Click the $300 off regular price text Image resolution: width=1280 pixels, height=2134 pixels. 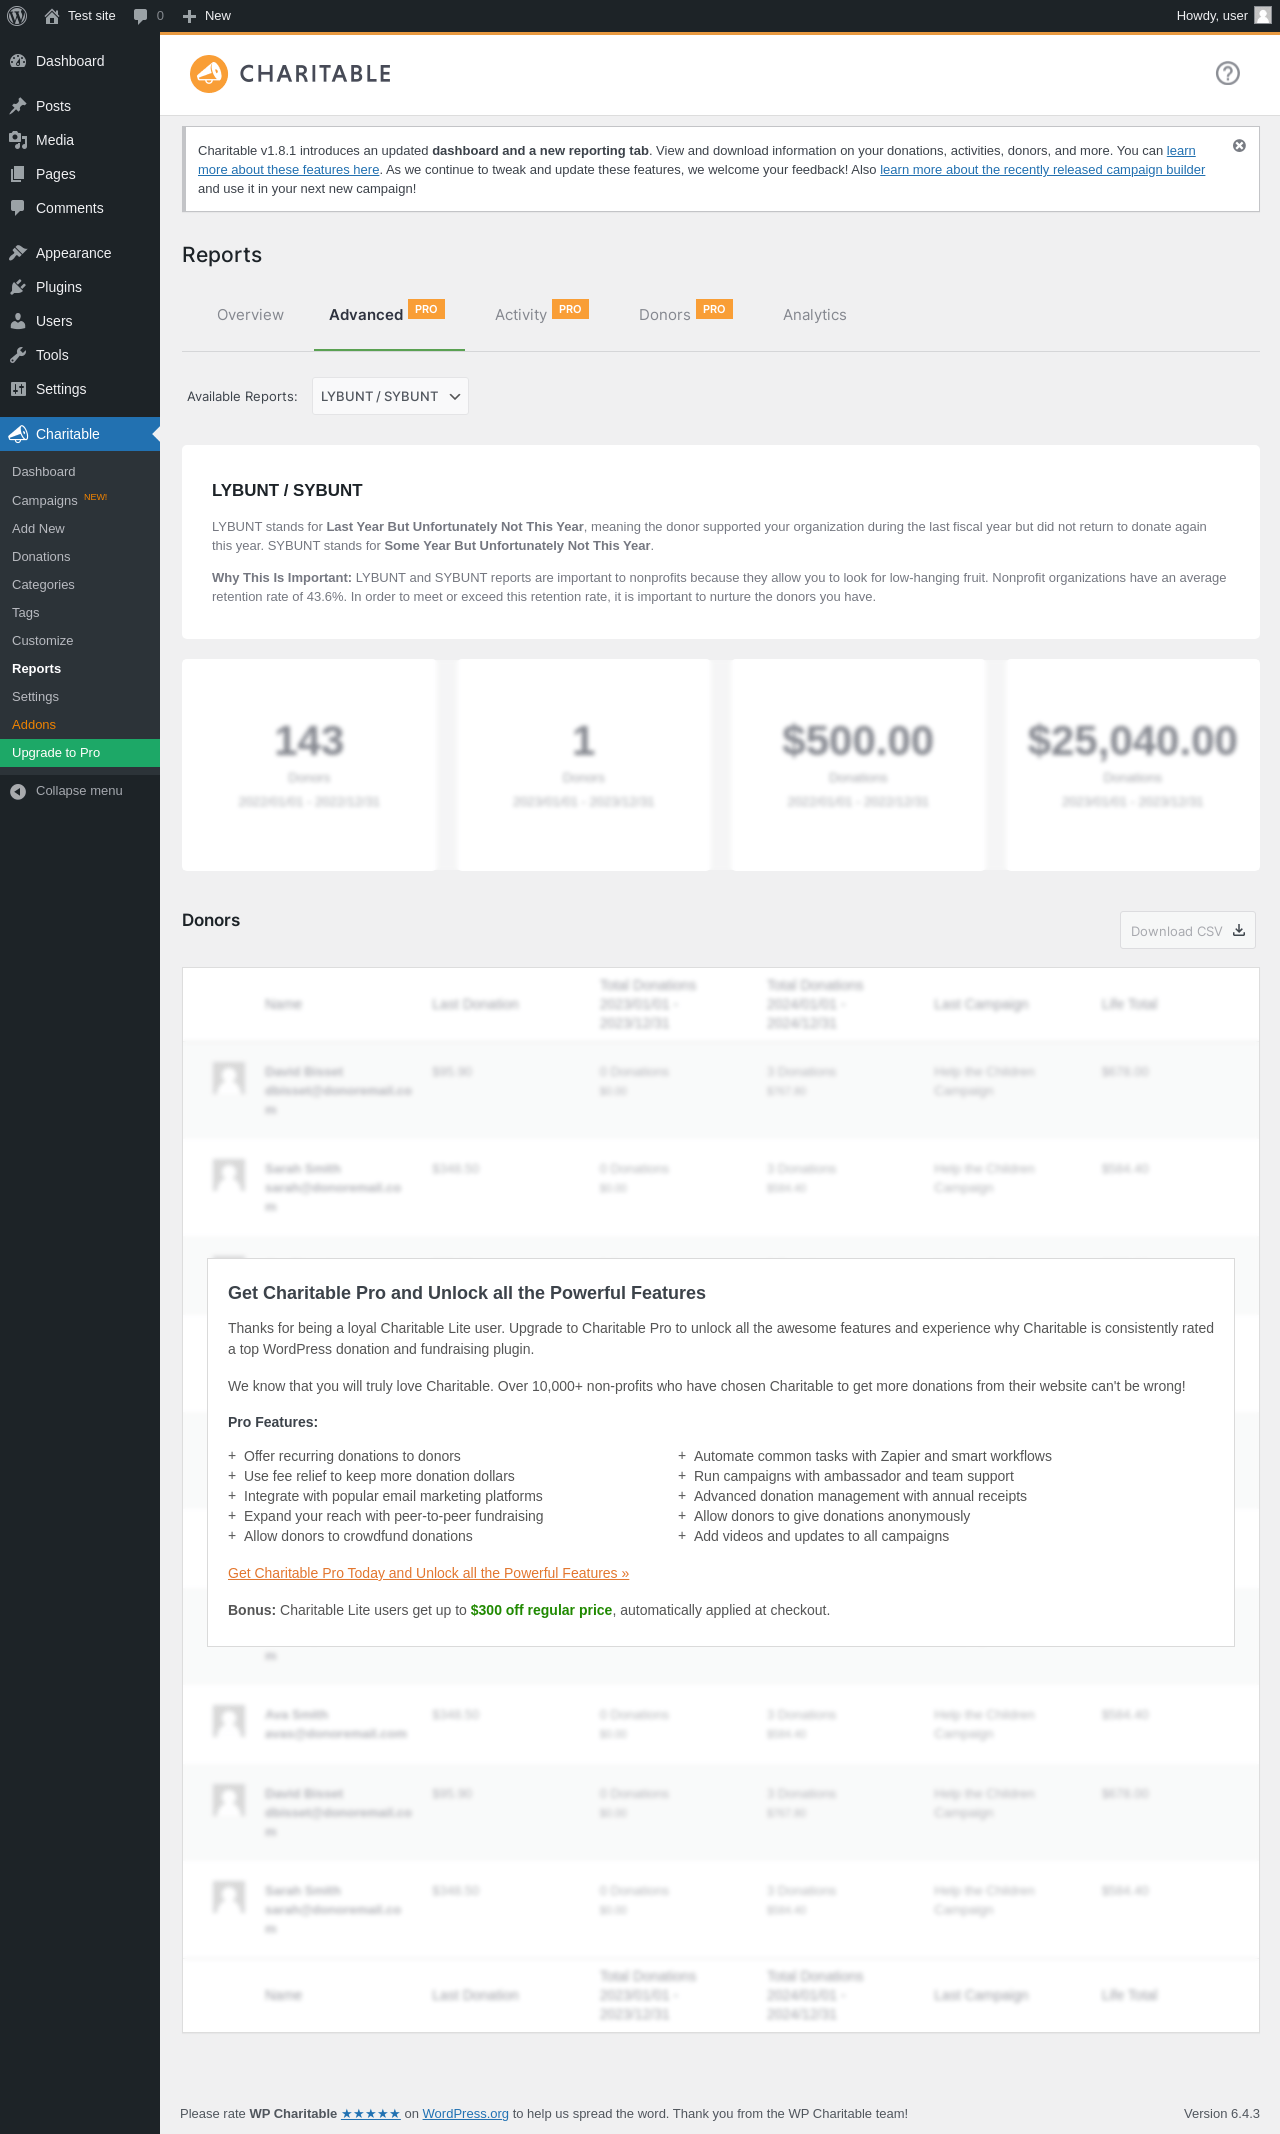click(x=541, y=1610)
